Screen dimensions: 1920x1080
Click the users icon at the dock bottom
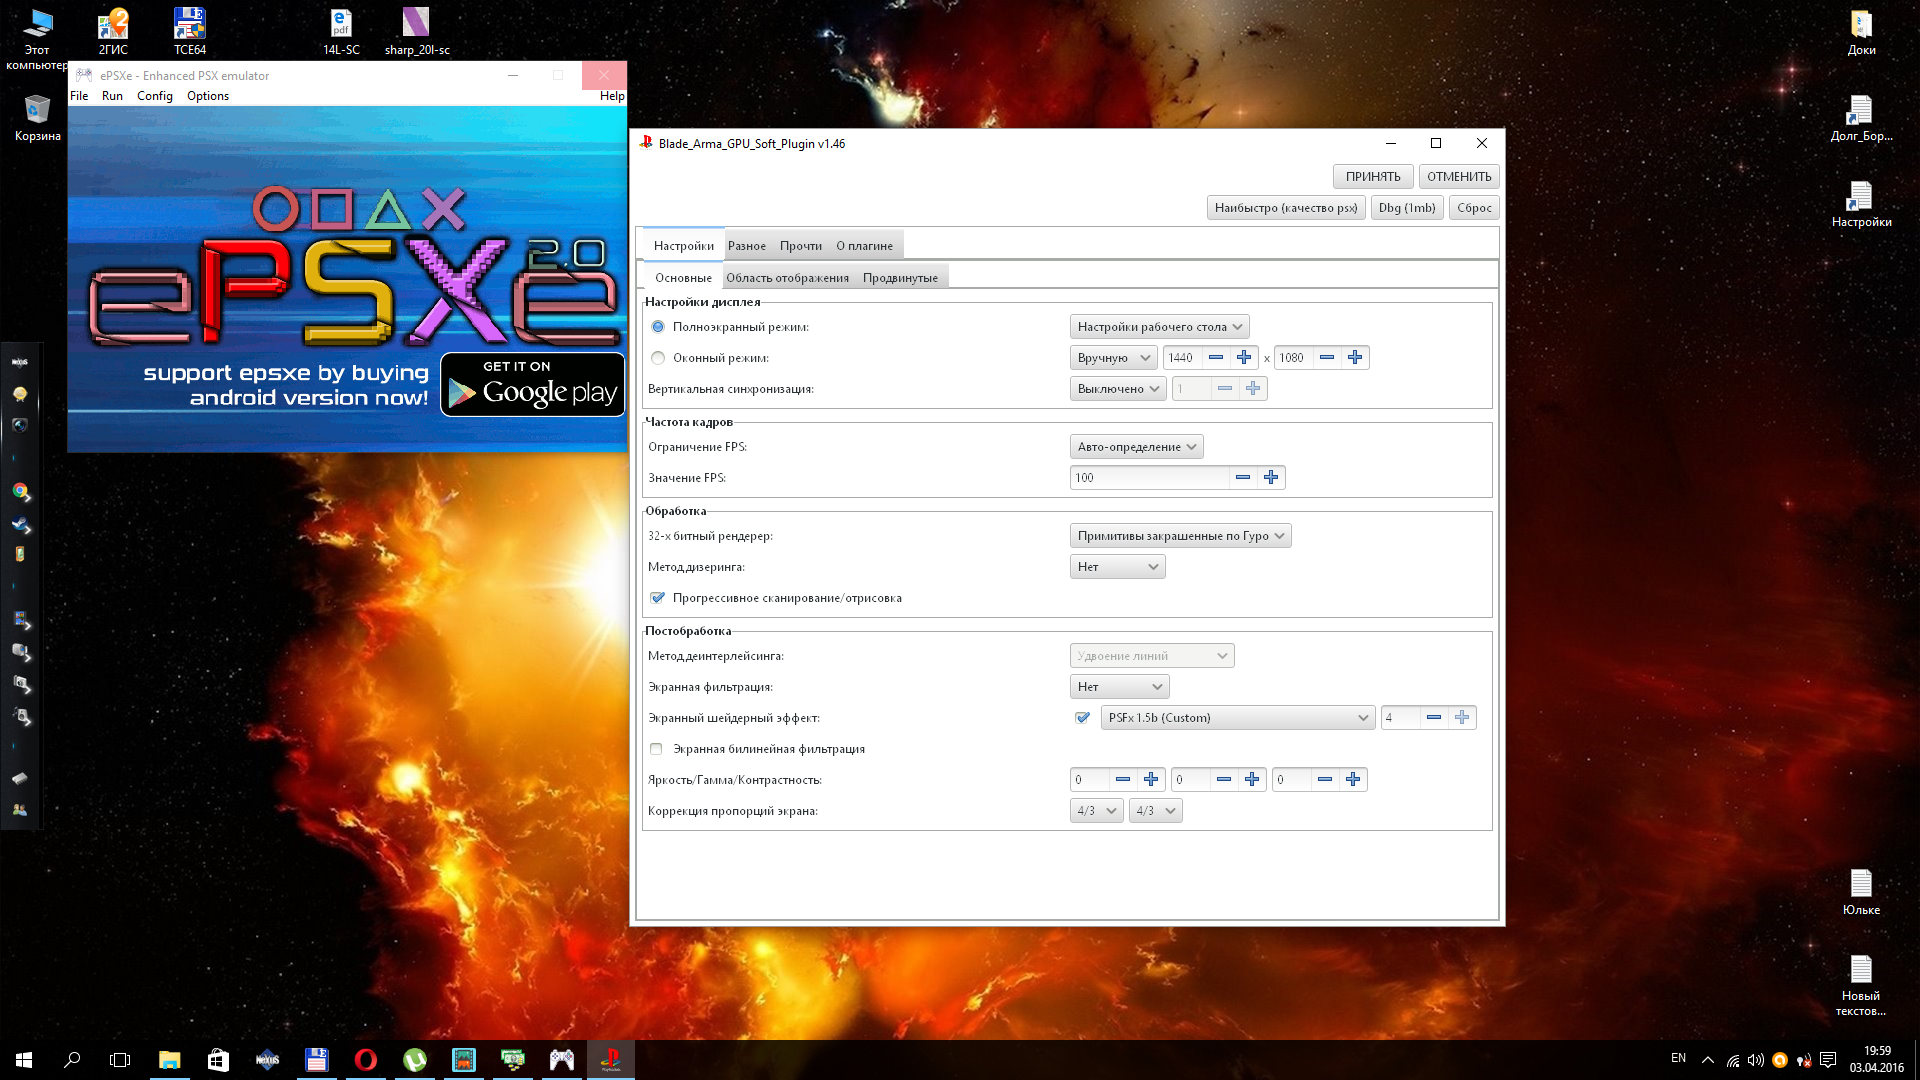(20, 810)
